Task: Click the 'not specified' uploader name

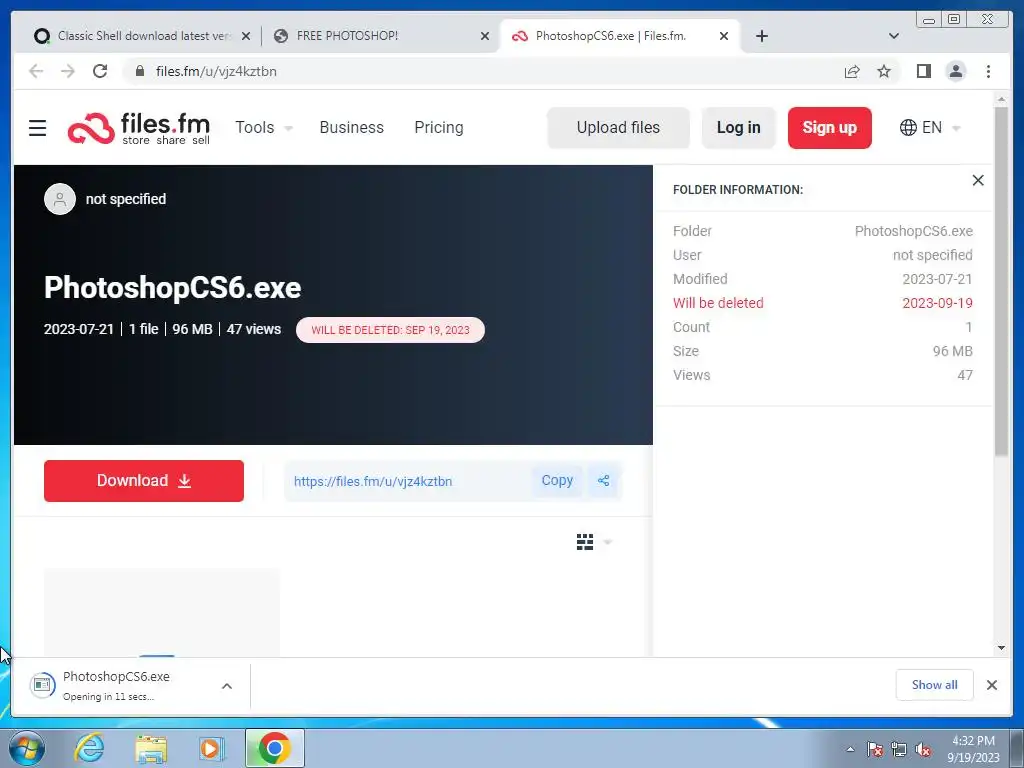Action: (126, 199)
